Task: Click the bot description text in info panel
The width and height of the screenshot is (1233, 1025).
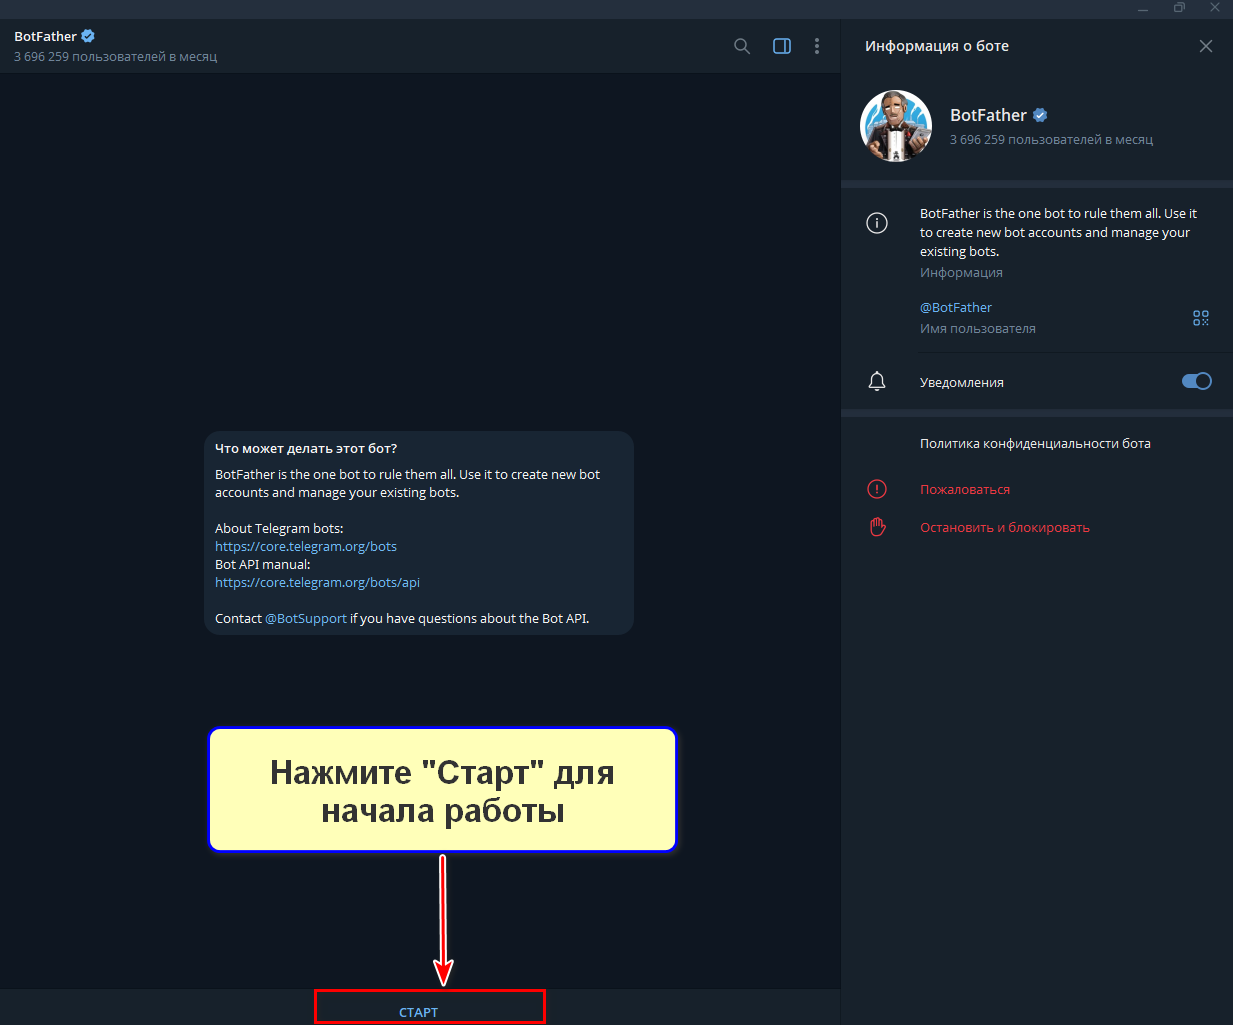Action: pyautogui.click(x=1058, y=232)
